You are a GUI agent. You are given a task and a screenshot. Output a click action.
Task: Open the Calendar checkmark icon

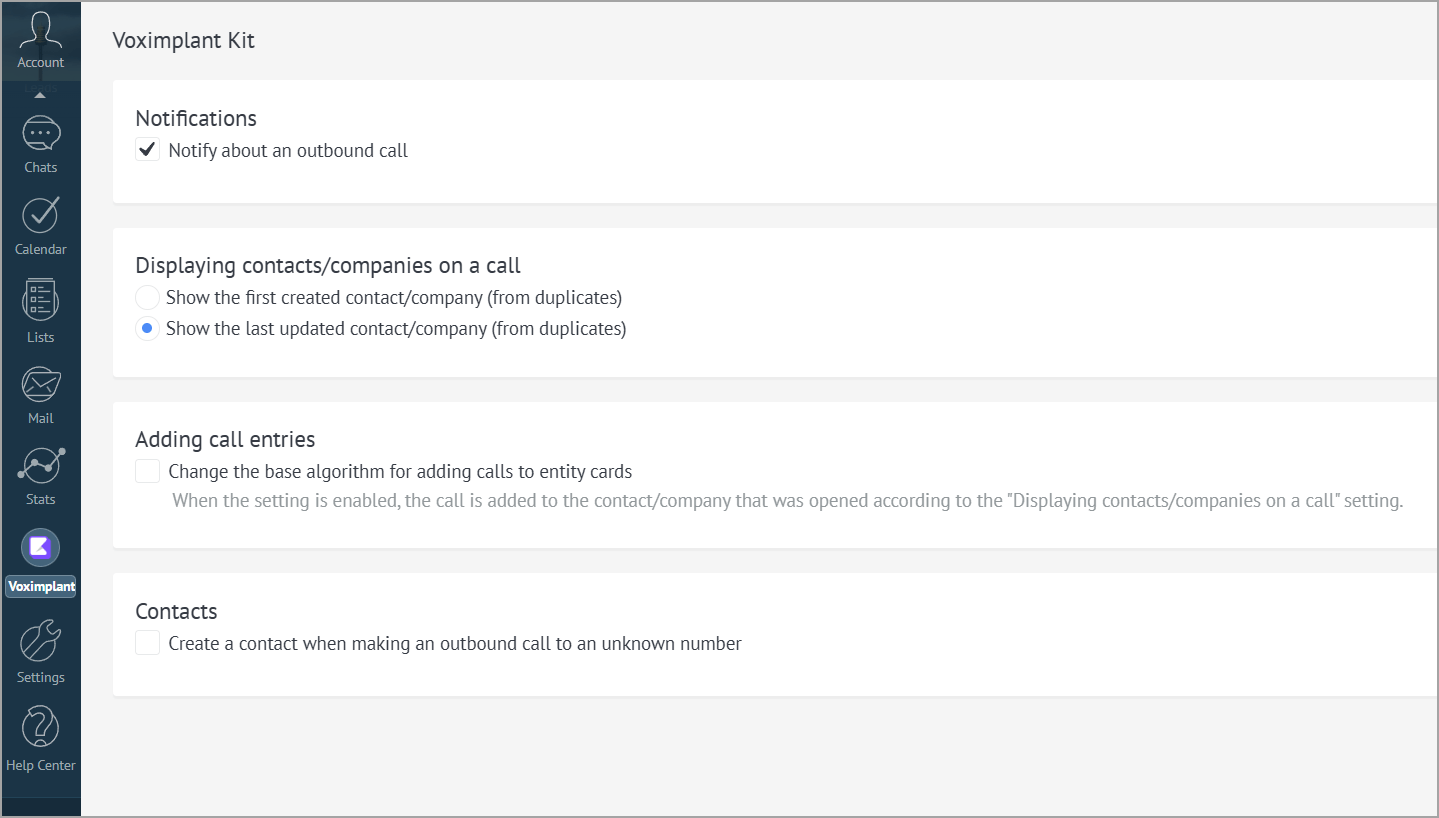coord(41,215)
